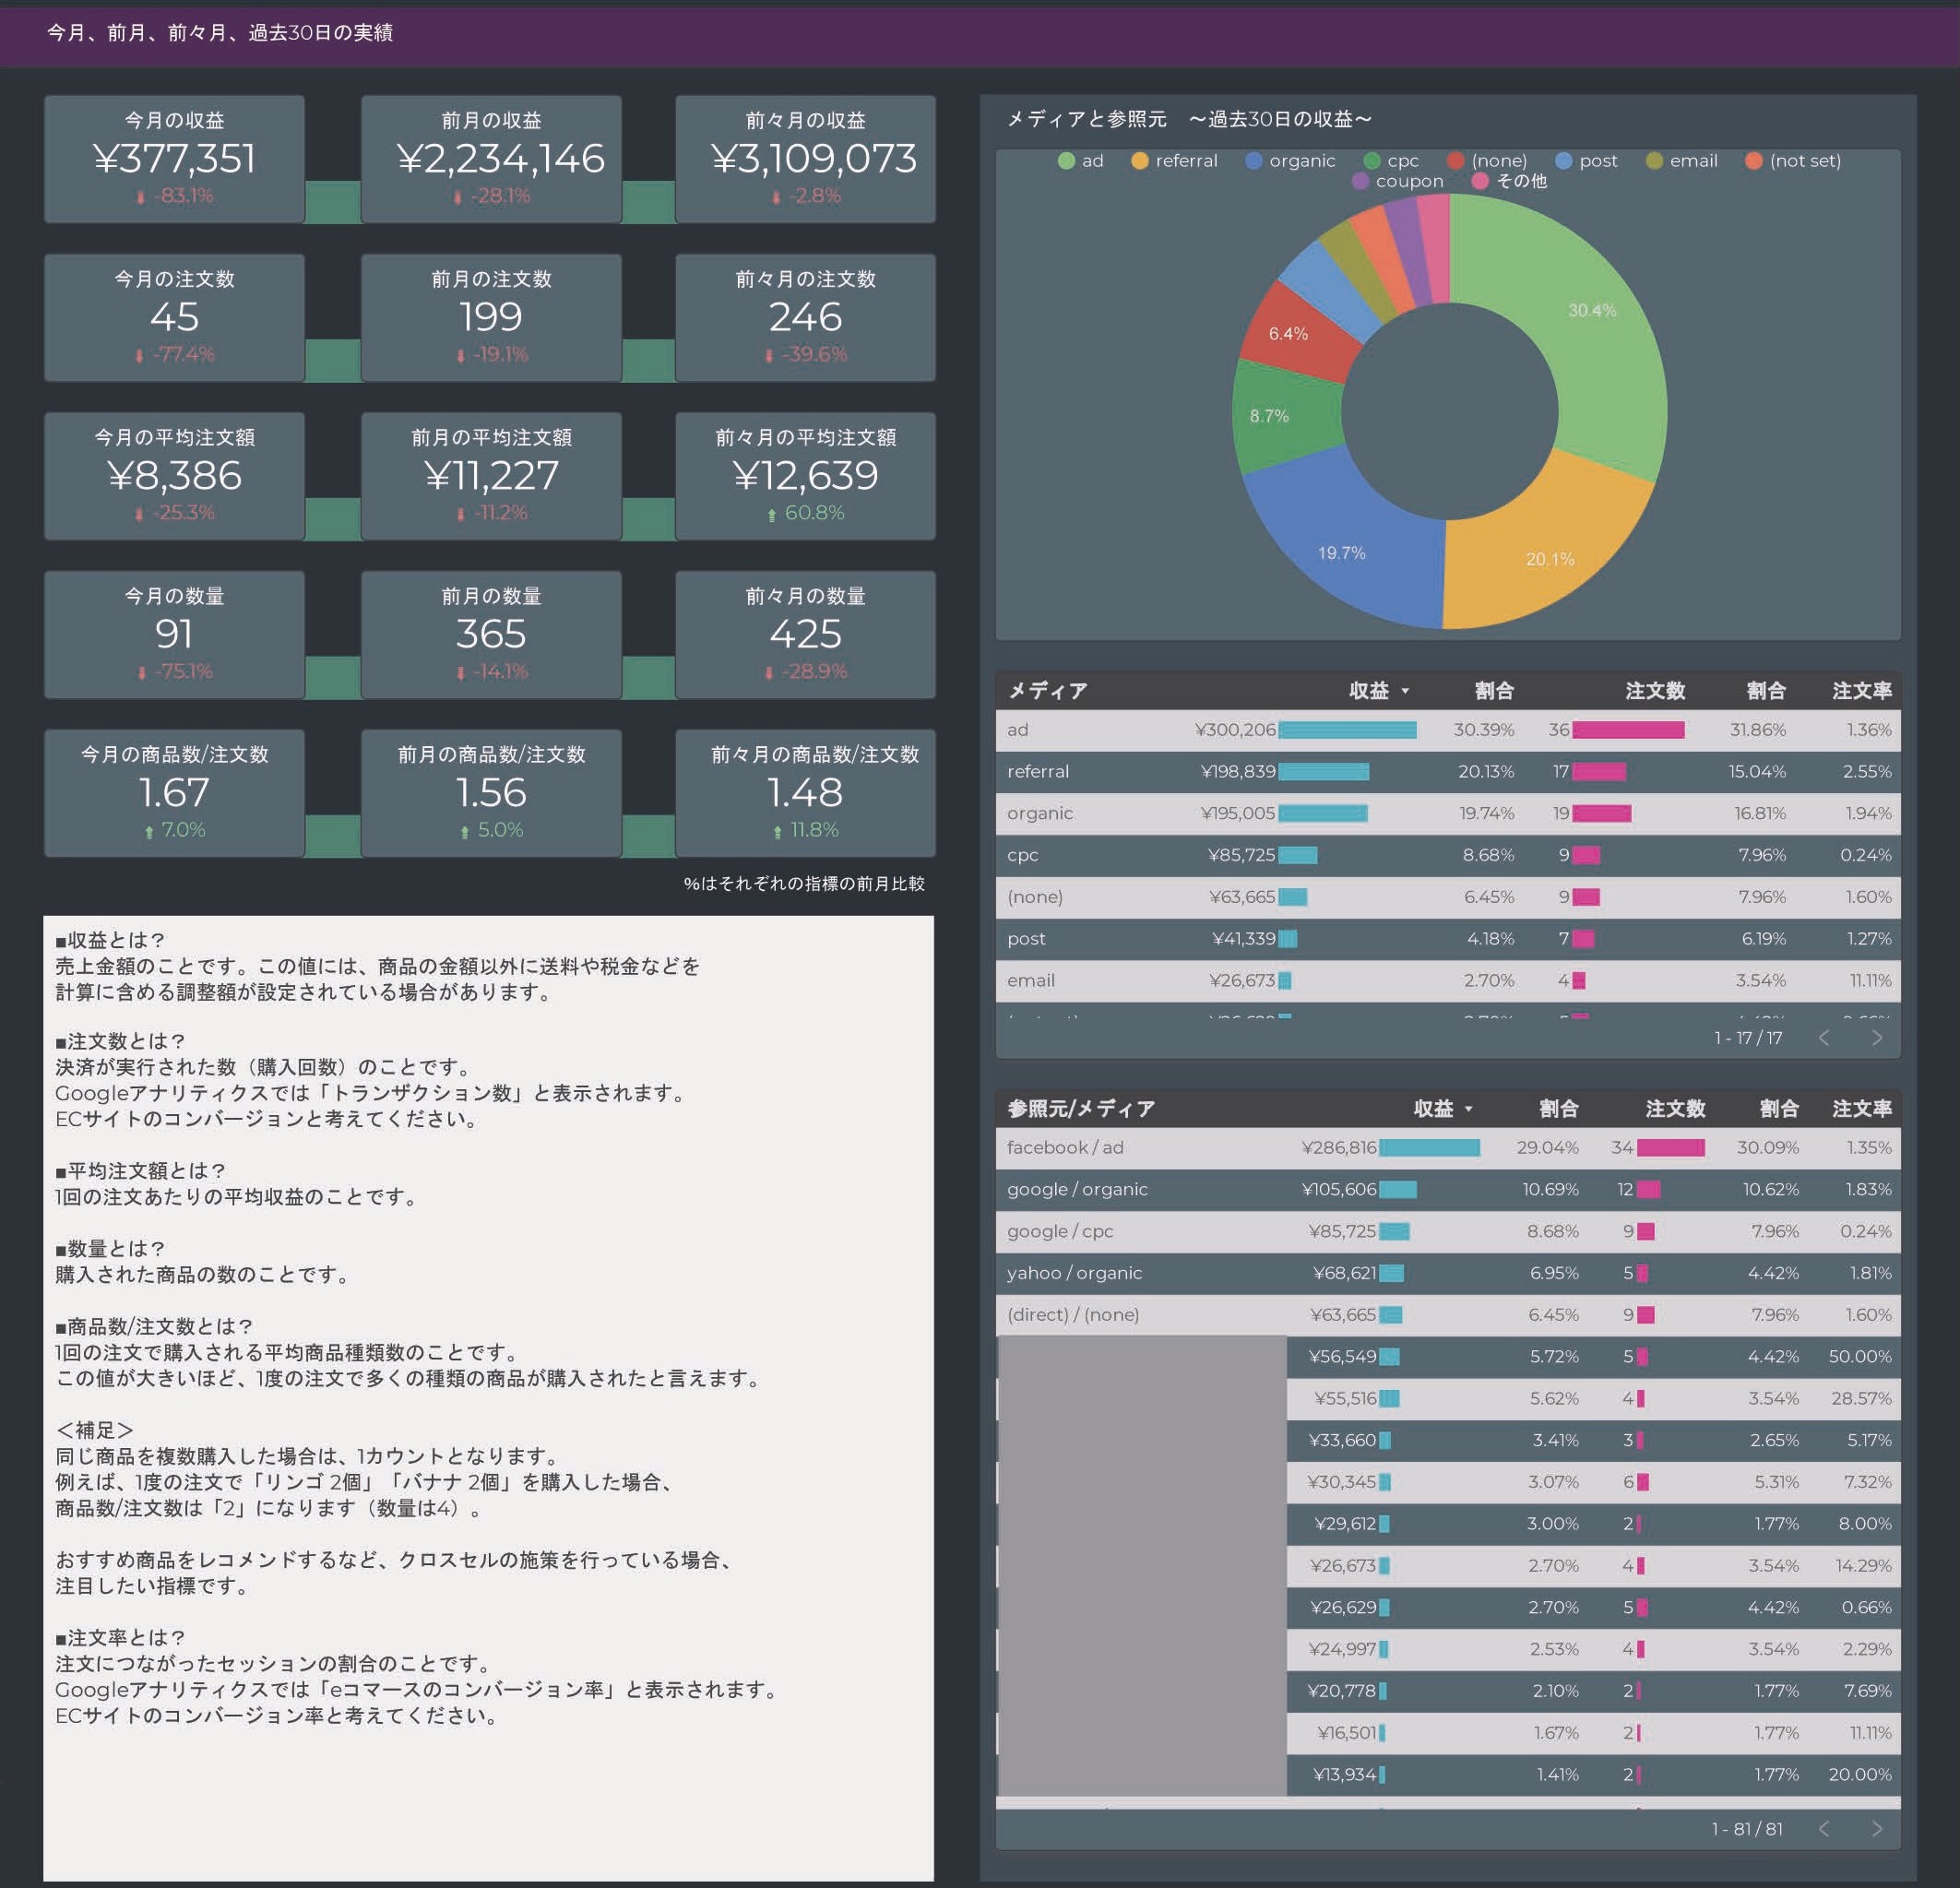Go to previous page of メディア table
Screen dimensions: 1960x1888
coord(1824,1038)
